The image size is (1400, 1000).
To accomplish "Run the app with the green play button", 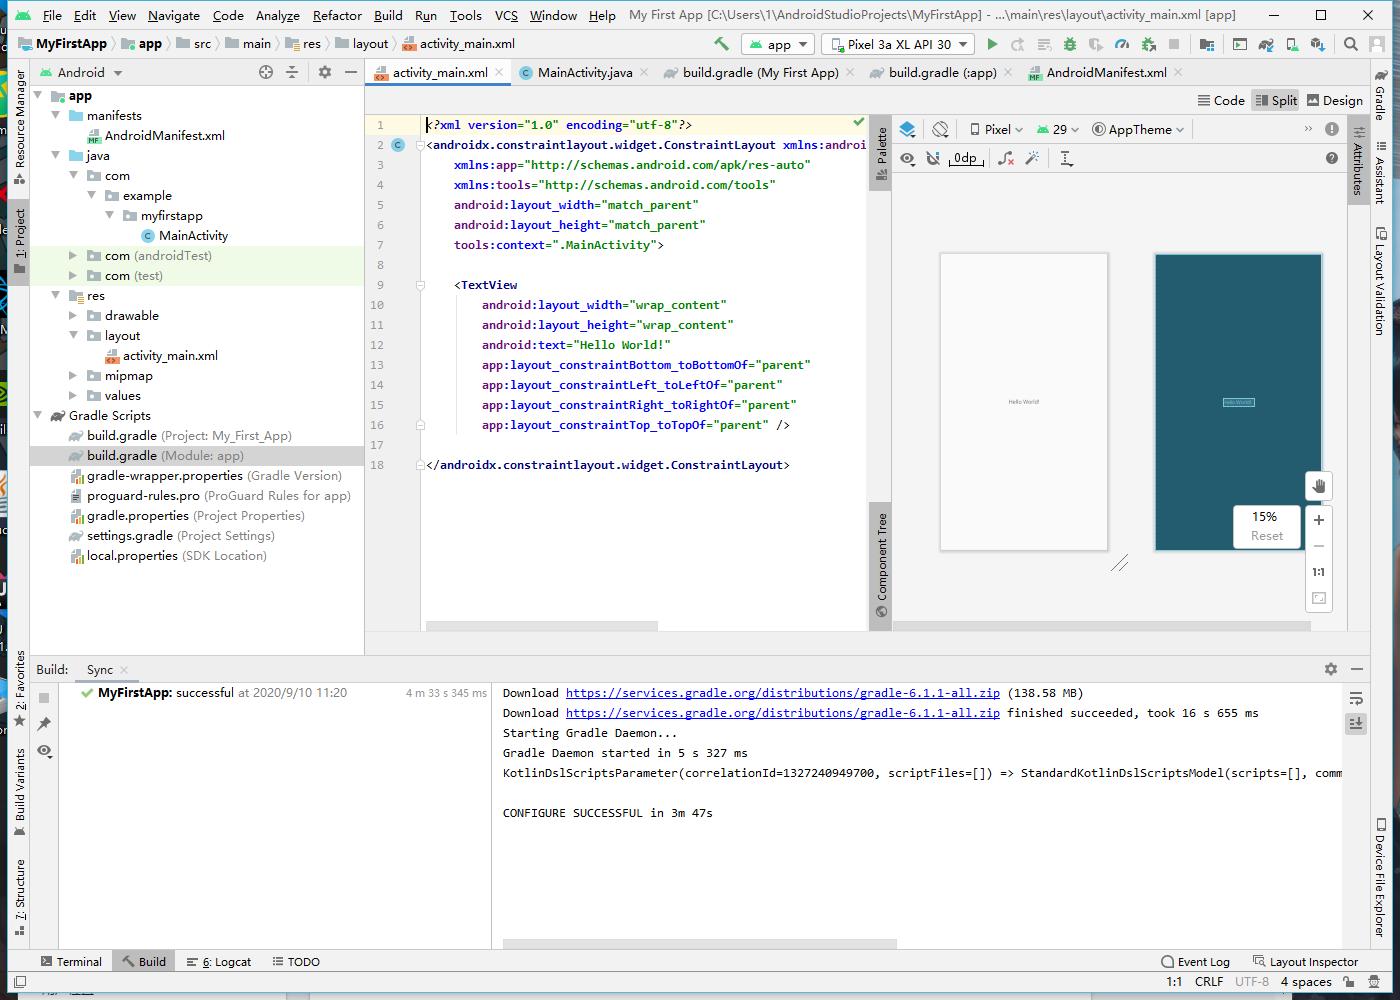I will pyautogui.click(x=992, y=44).
